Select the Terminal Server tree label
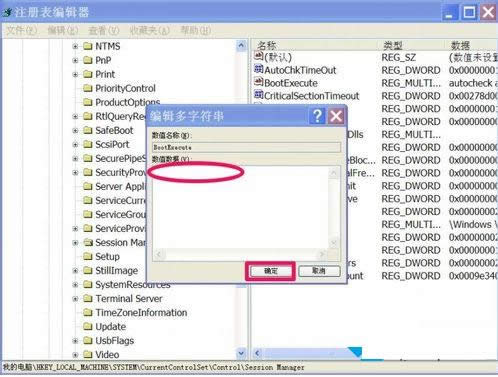The height and width of the screenshot is (377, 498). click(x=129, y=299)
